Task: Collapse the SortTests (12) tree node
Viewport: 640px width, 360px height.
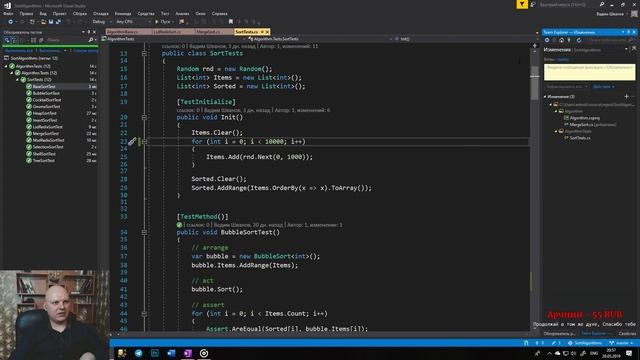Action: (18, 80)
